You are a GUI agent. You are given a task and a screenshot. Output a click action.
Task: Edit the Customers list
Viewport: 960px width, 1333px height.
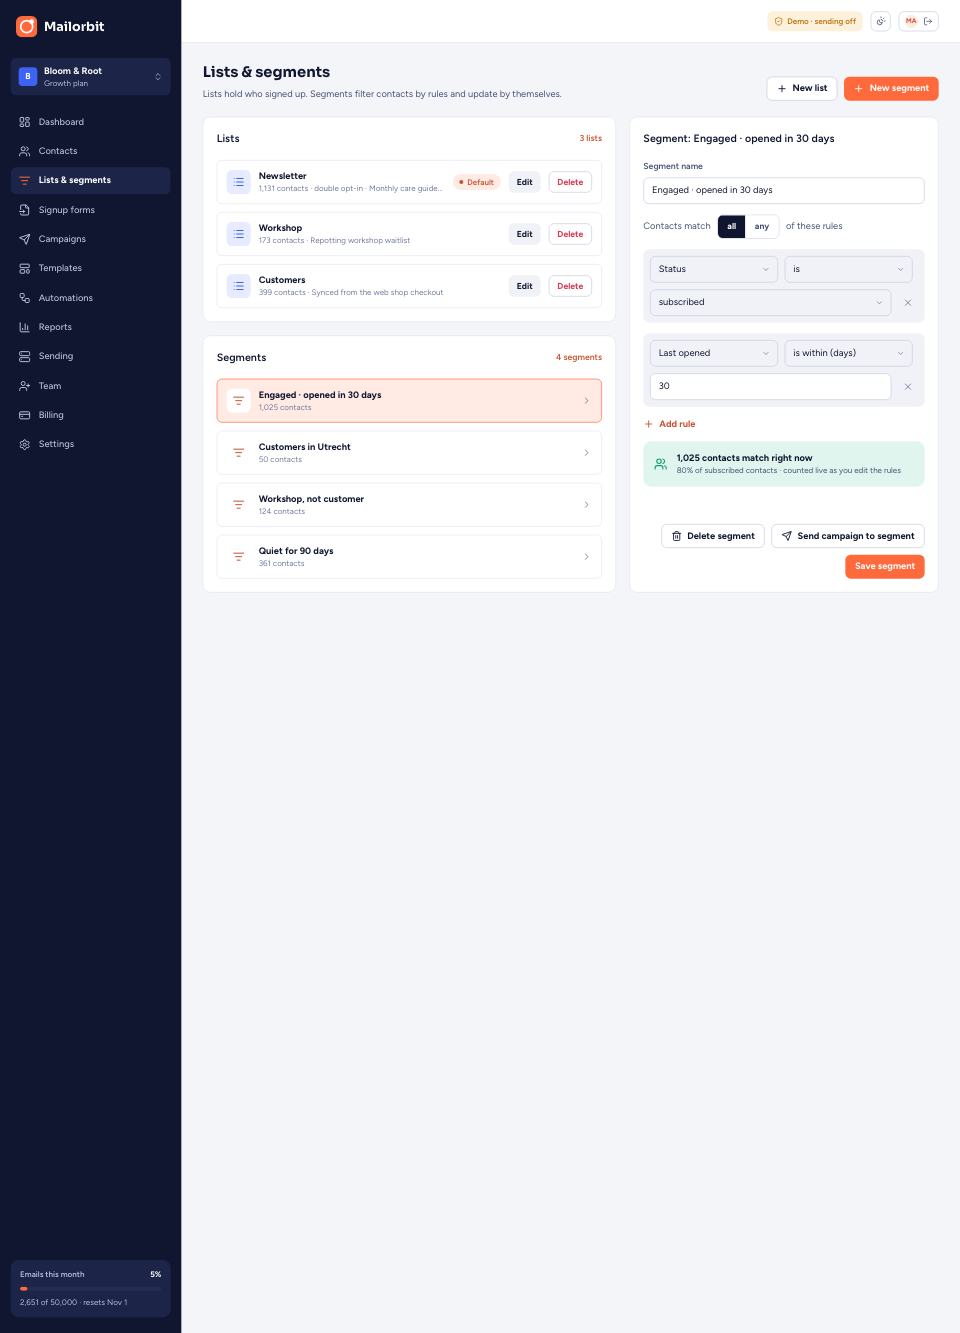pos(525,286)
